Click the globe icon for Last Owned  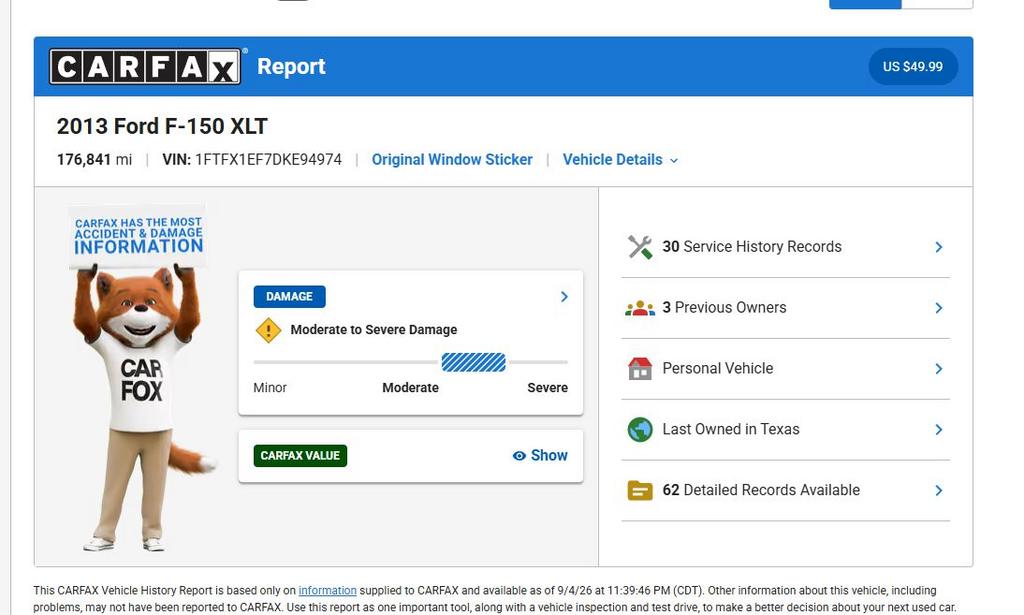click(640, 429)
